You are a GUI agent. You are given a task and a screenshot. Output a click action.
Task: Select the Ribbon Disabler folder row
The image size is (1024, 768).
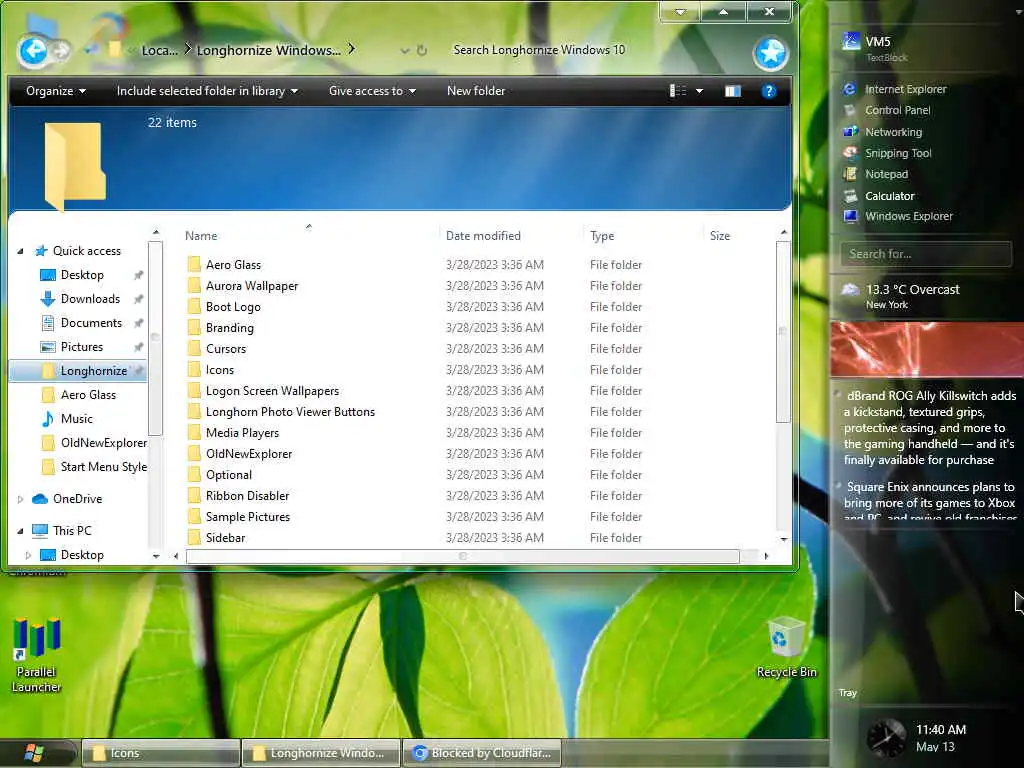(248, 496)
